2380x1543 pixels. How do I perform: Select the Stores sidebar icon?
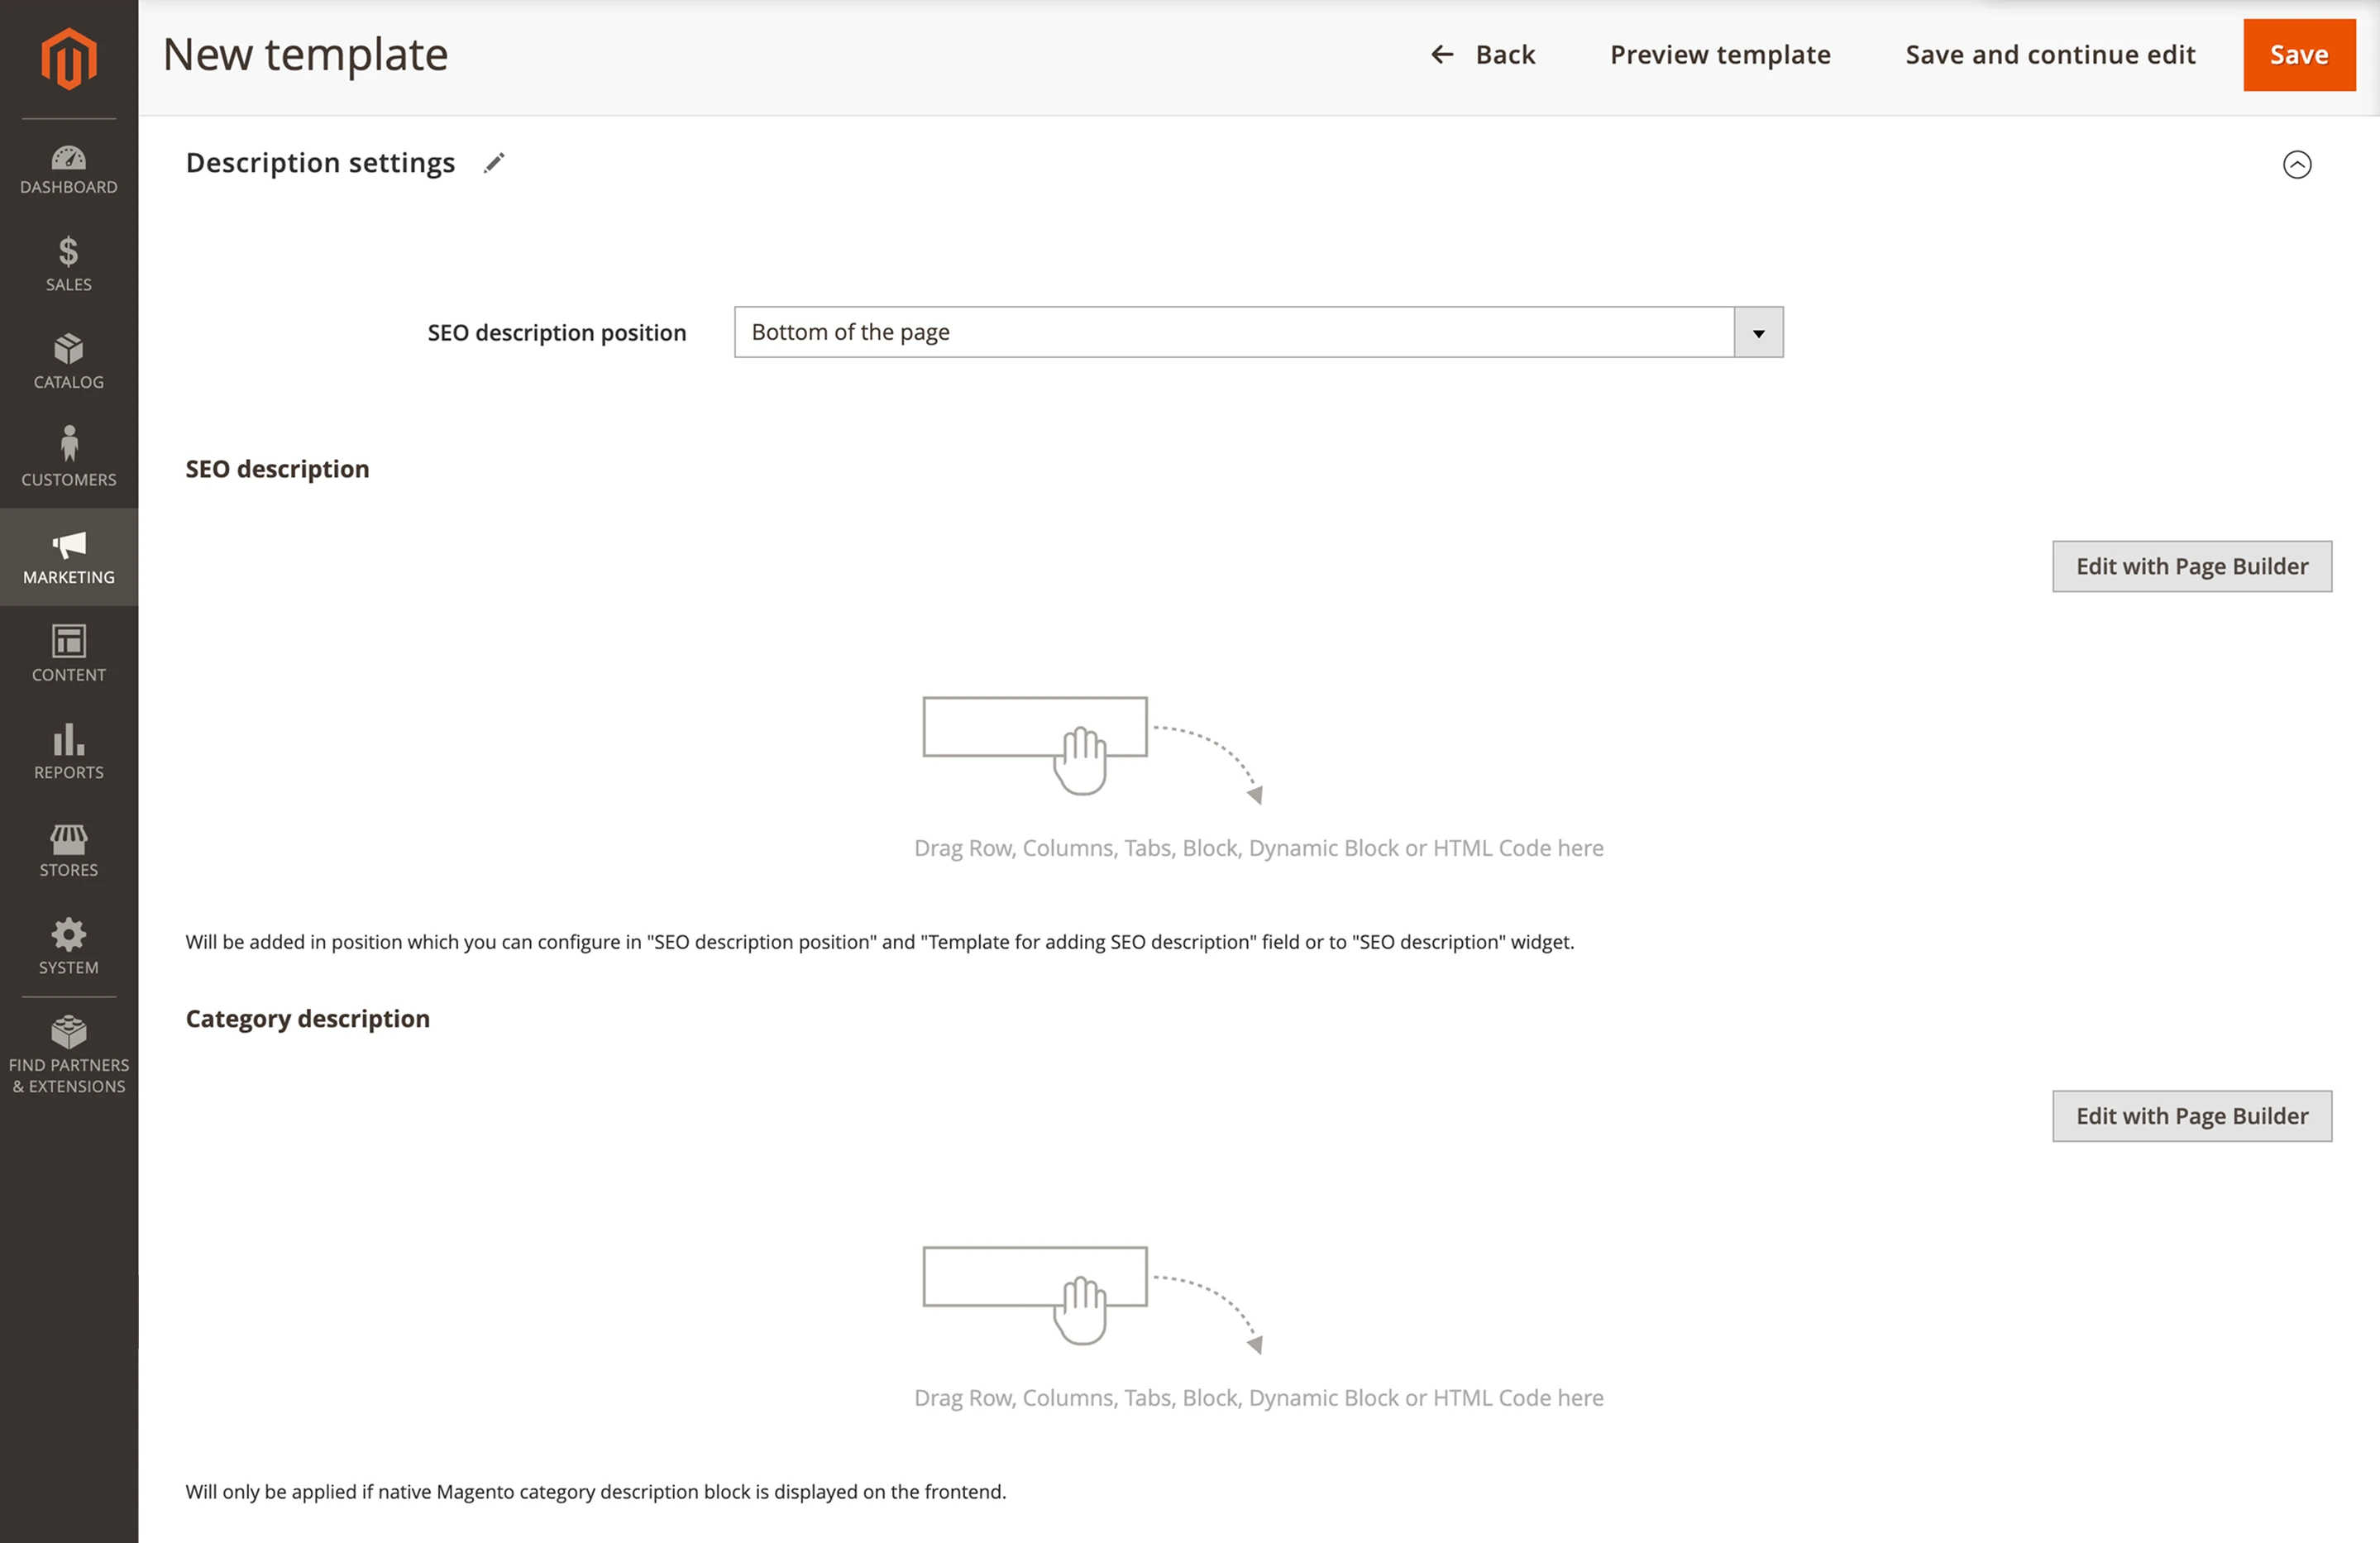68,848
